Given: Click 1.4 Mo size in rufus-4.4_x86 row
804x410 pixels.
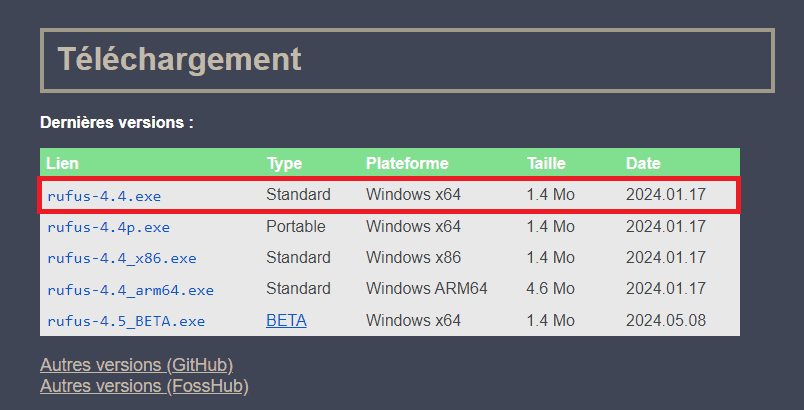Looking at the screenshot, I should point(551,257).
